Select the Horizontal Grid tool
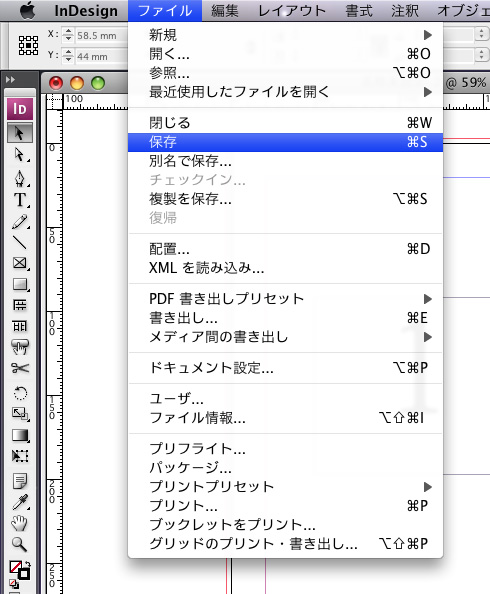Image resolution: width=490 pixels, height=594 pixels. (19, 305)
